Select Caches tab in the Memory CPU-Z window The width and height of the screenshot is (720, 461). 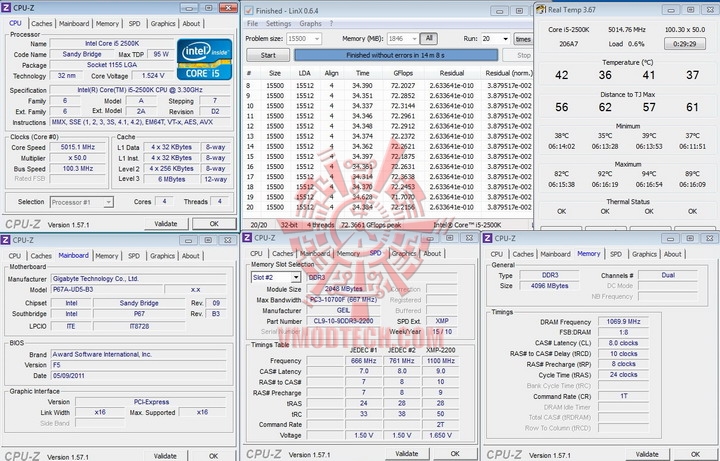523,254
